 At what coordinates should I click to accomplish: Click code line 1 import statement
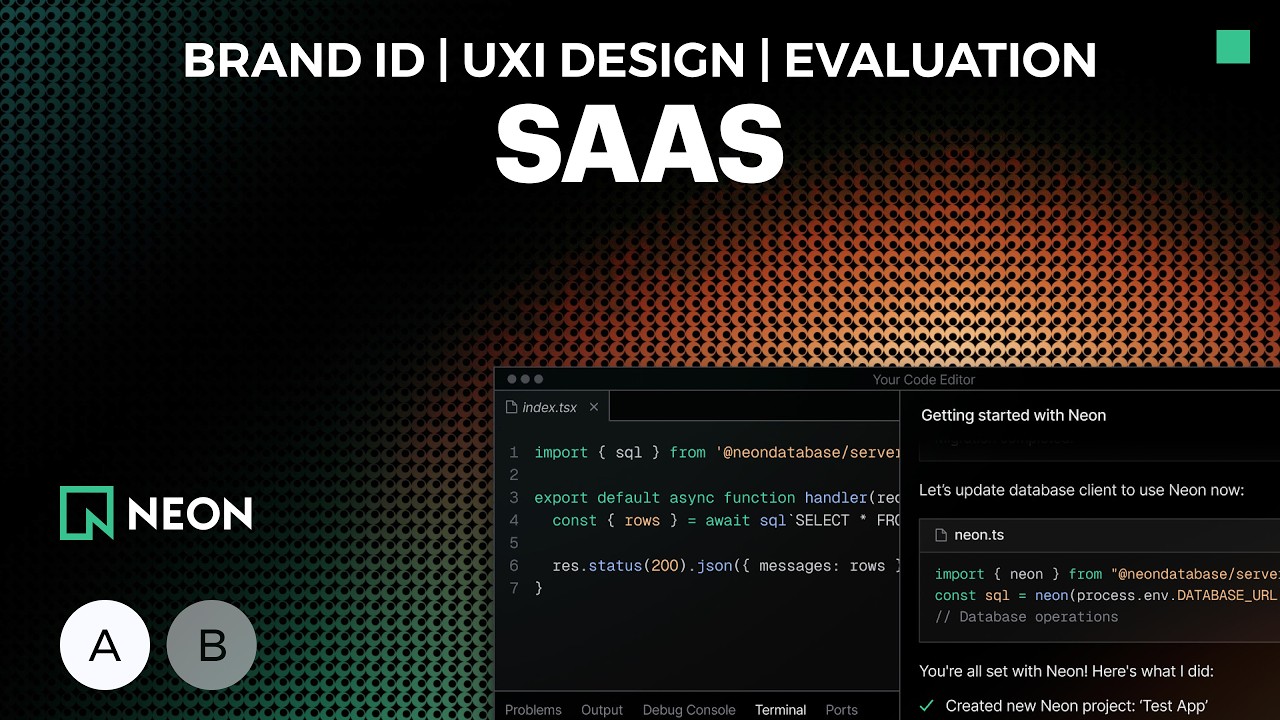[717, 453]
